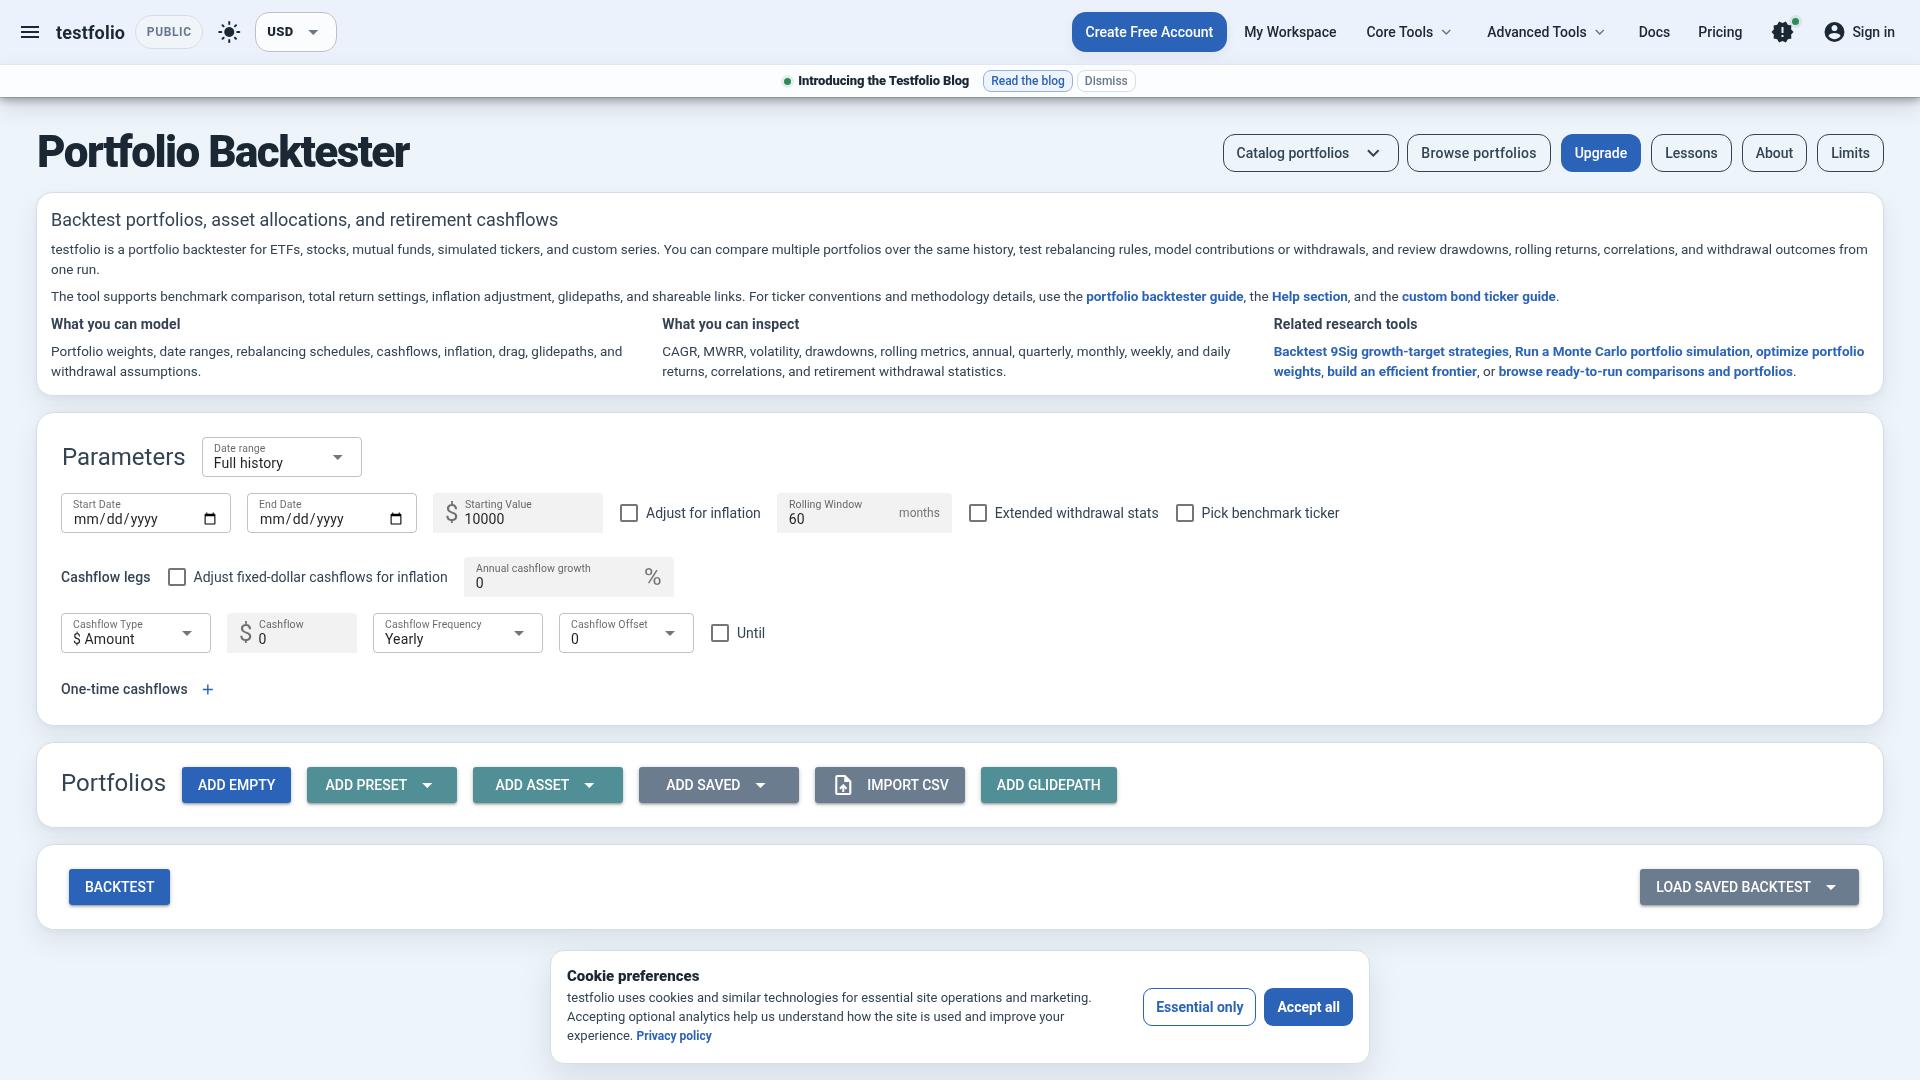Click the Import CSV file icon
1920x1080 pixels.
point(843,785)
